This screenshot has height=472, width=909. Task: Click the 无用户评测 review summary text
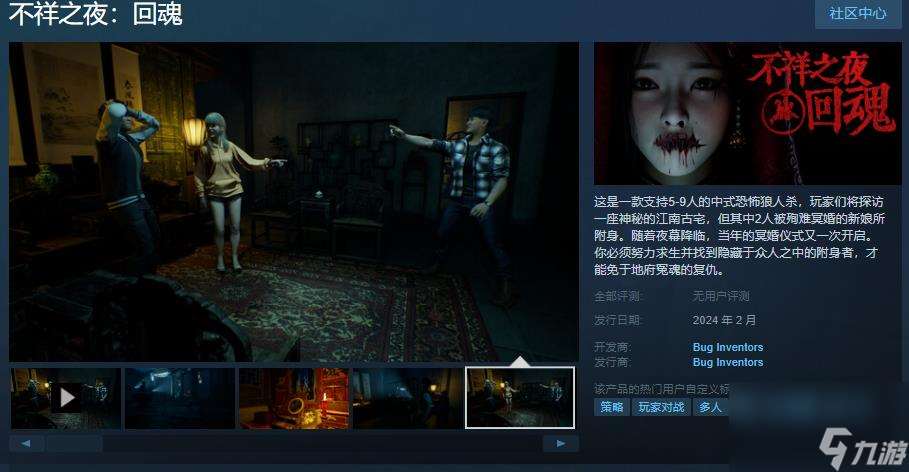721,296
